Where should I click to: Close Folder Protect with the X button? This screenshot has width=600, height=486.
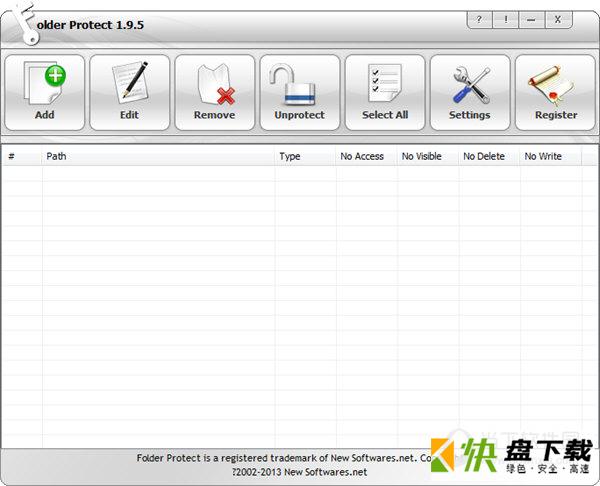(x=558, y=20)
